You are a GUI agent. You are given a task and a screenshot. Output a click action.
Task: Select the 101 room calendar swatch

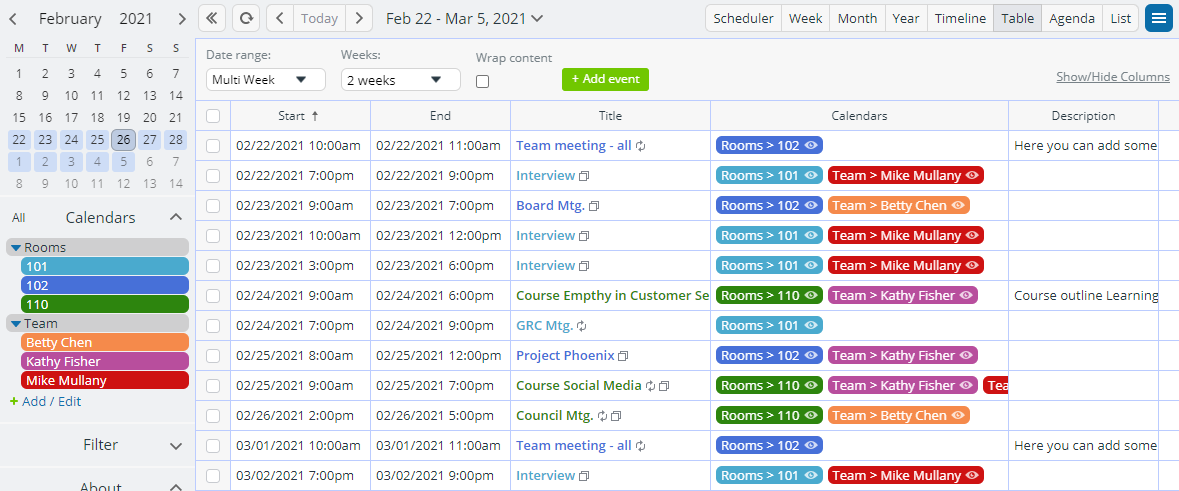105,266
